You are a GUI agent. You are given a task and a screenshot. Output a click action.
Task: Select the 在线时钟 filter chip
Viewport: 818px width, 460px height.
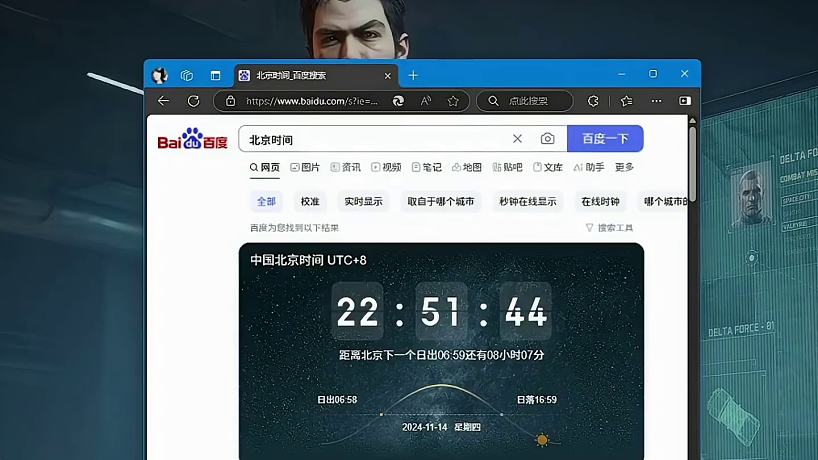pos(600,201)
